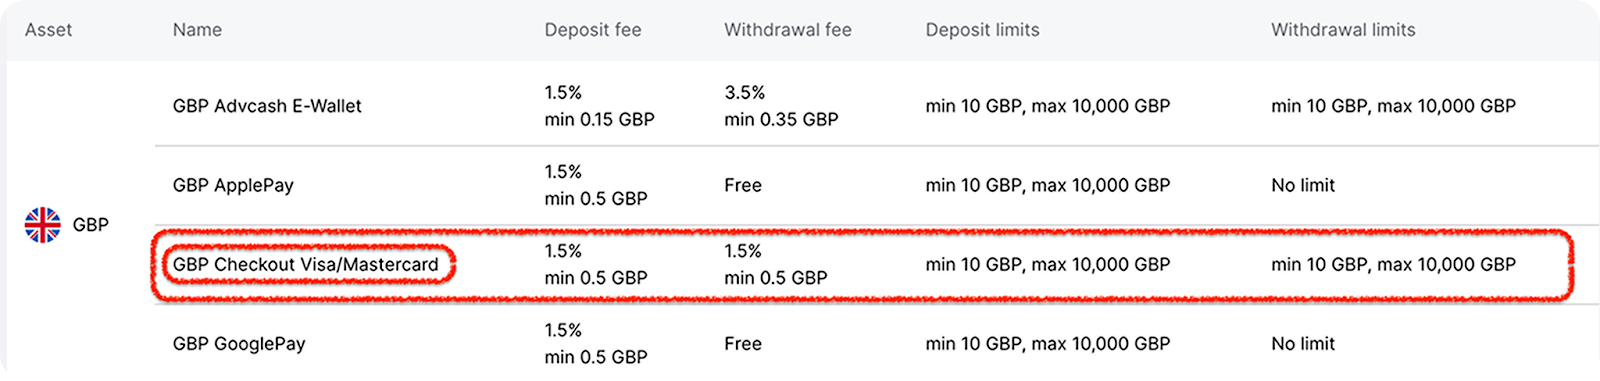Click GooglePay Free withdrawal fee cell

(743, 344)
